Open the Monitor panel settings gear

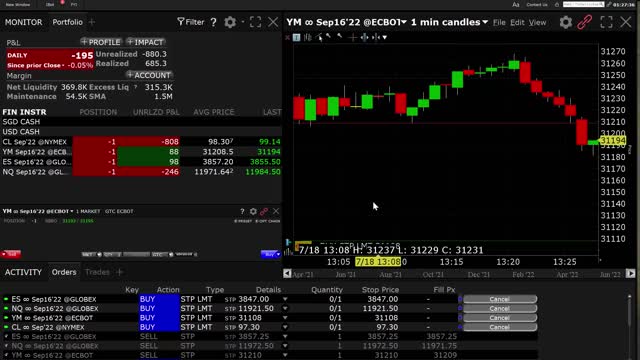[x=230, y=22]
